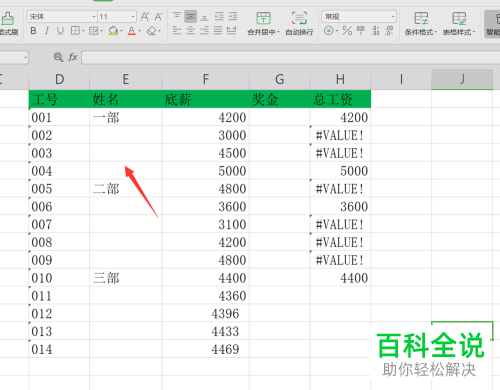Open the draw border dropdown arrow
Image resolution: width=500 pixels, height=390 pixels.
pyautogui.click(x=102, y=31)
